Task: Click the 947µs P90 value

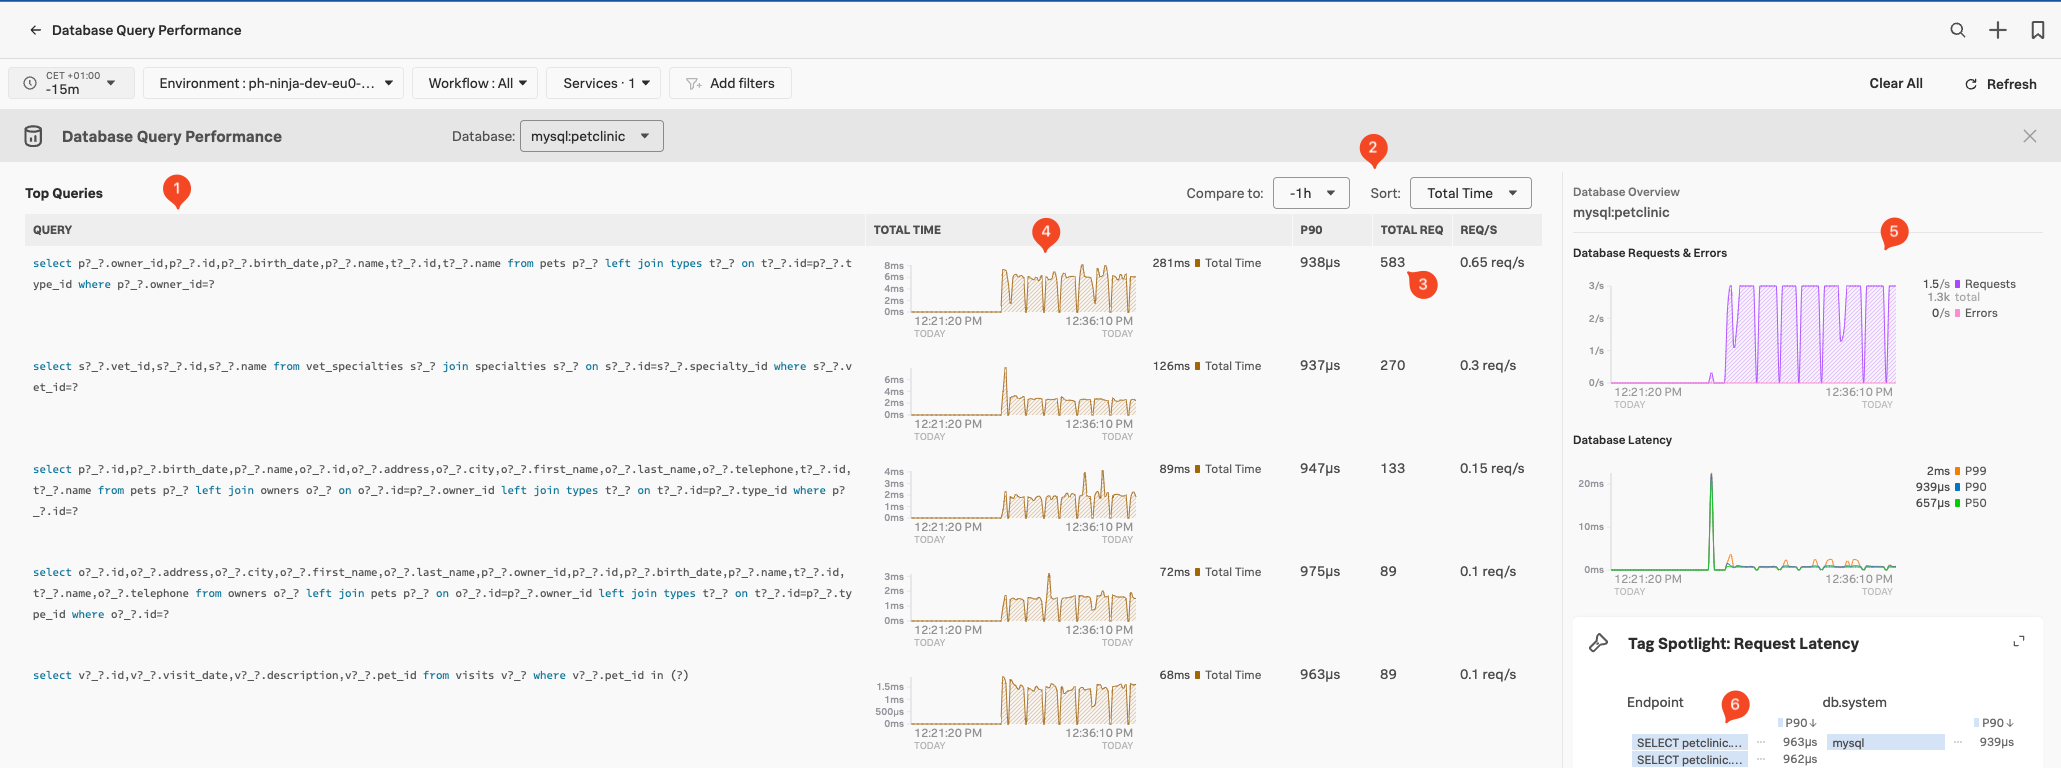Action: pyautogui.click(x=1320, y=468)
